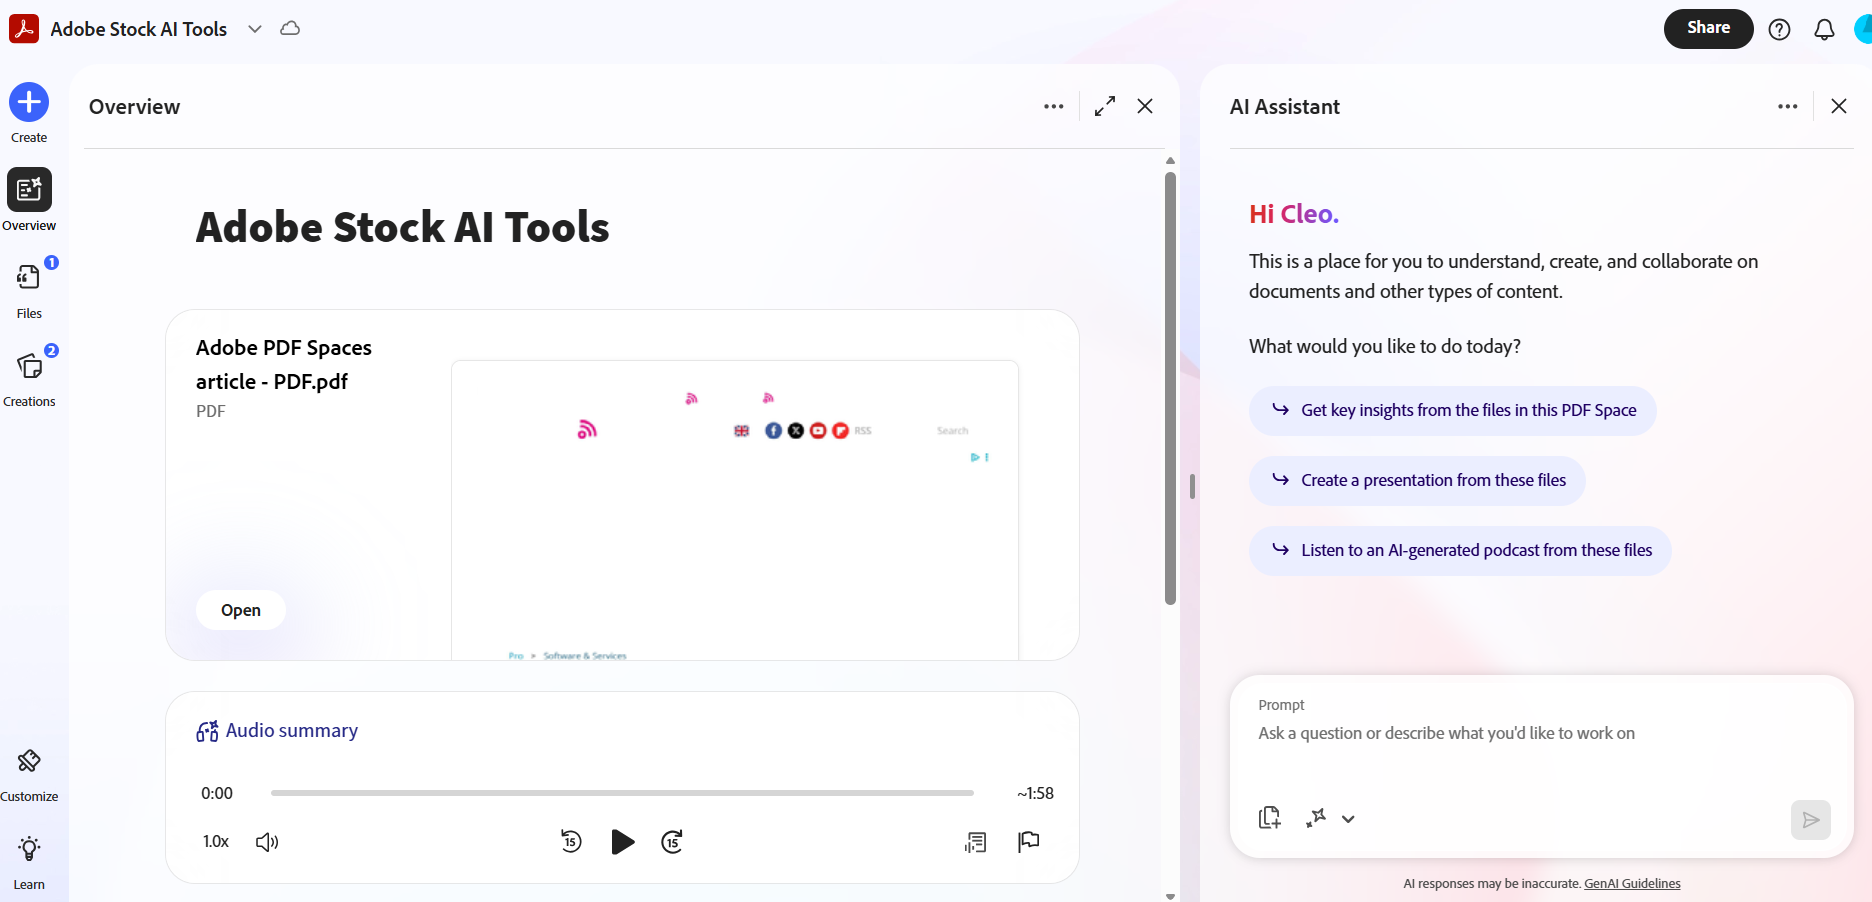
Task: Click the Adobe Acrobat logo icon
Action: pyautogui.click(x=24, y=29)
